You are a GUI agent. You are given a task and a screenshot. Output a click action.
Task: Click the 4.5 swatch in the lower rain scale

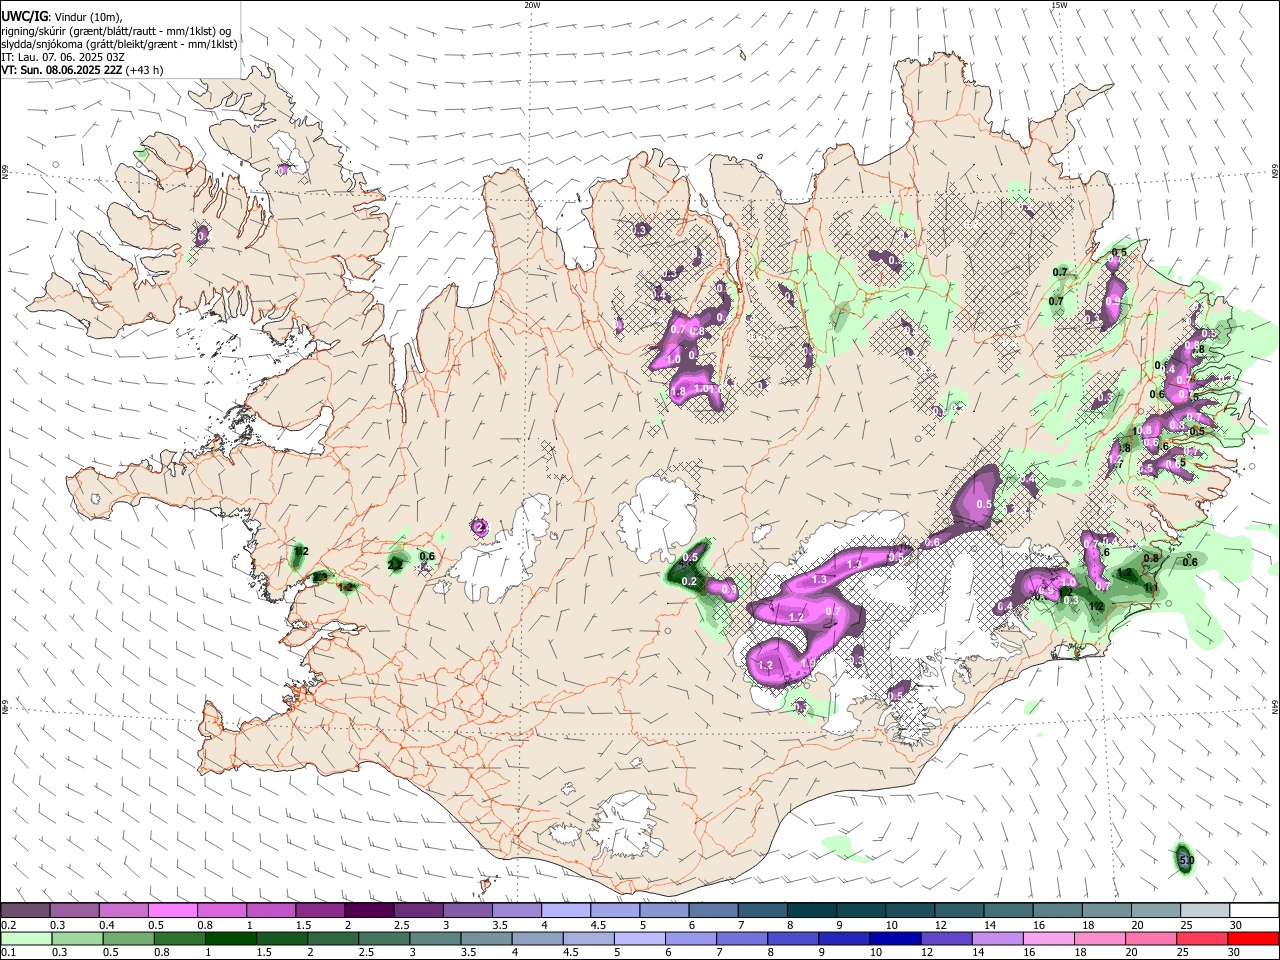coord(587,938)
